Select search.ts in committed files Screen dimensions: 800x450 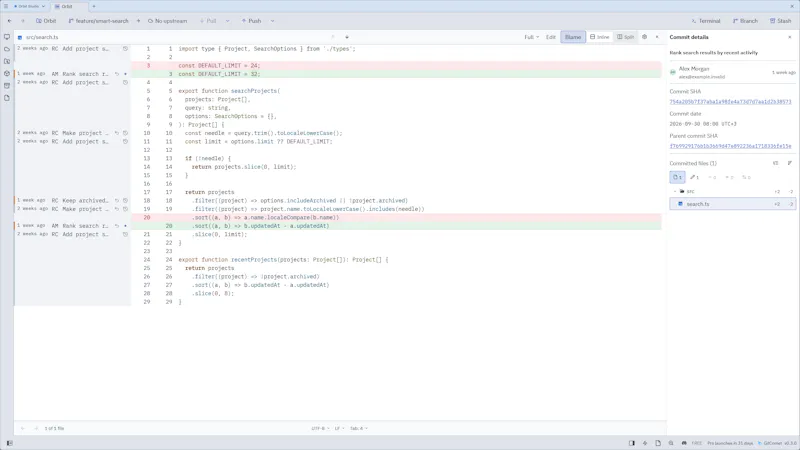coord(733,204)
